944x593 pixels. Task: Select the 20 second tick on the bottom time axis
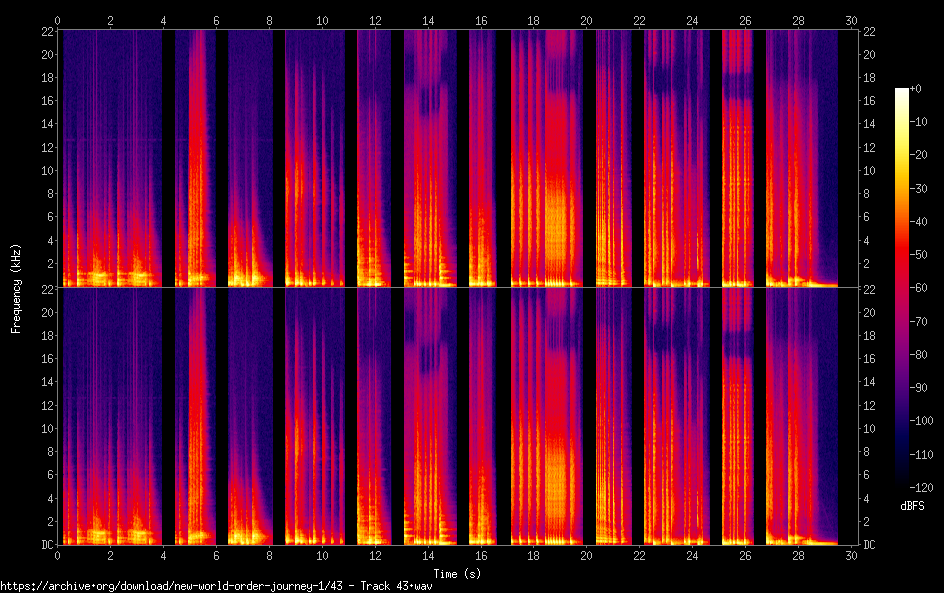[586, 554]
